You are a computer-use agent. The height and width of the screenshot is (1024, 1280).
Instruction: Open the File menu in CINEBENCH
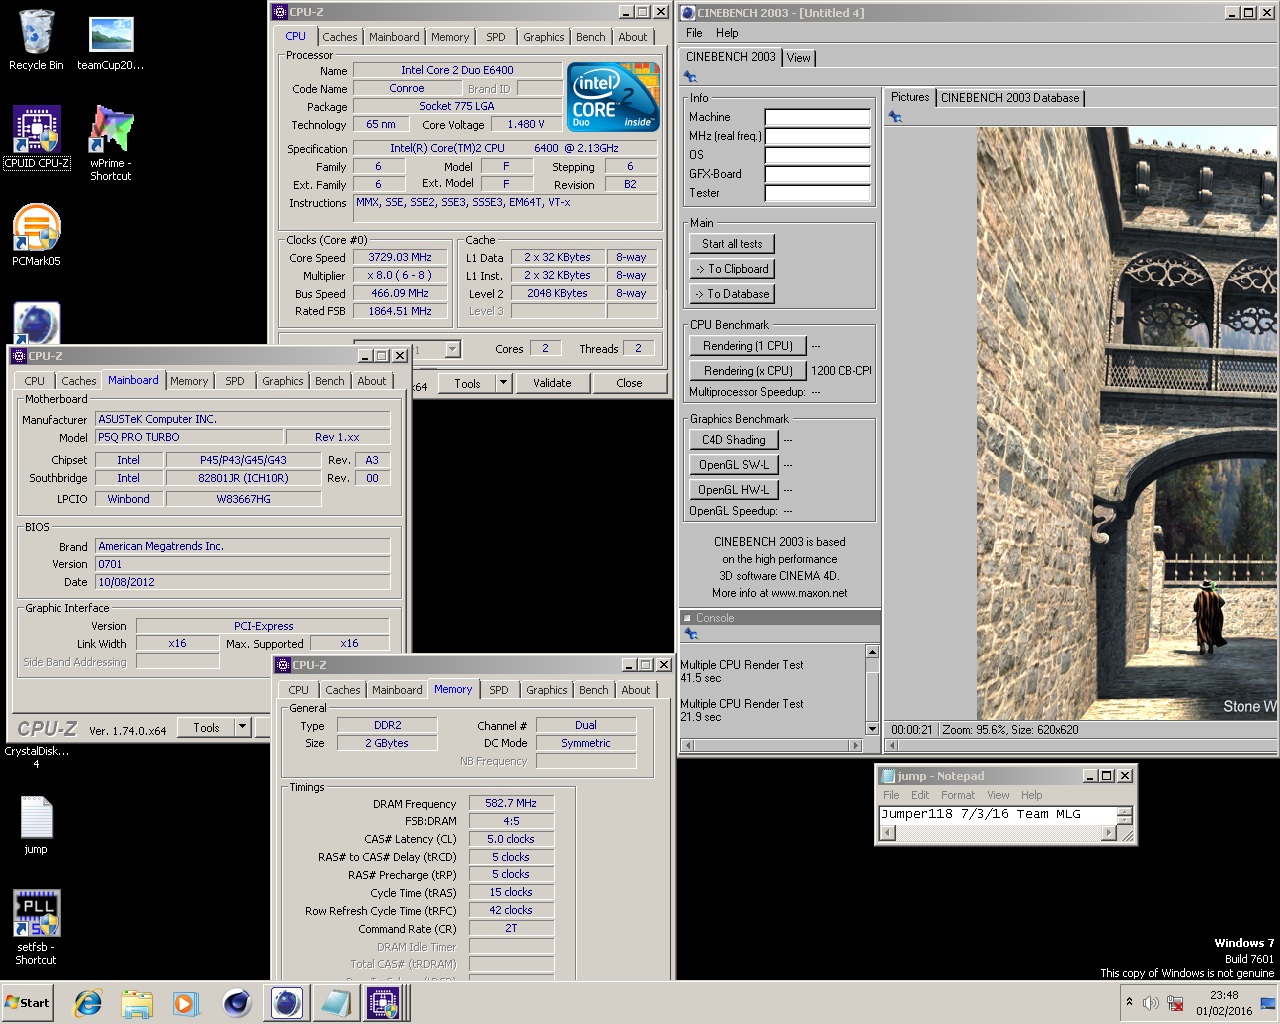tap(694, 33)
